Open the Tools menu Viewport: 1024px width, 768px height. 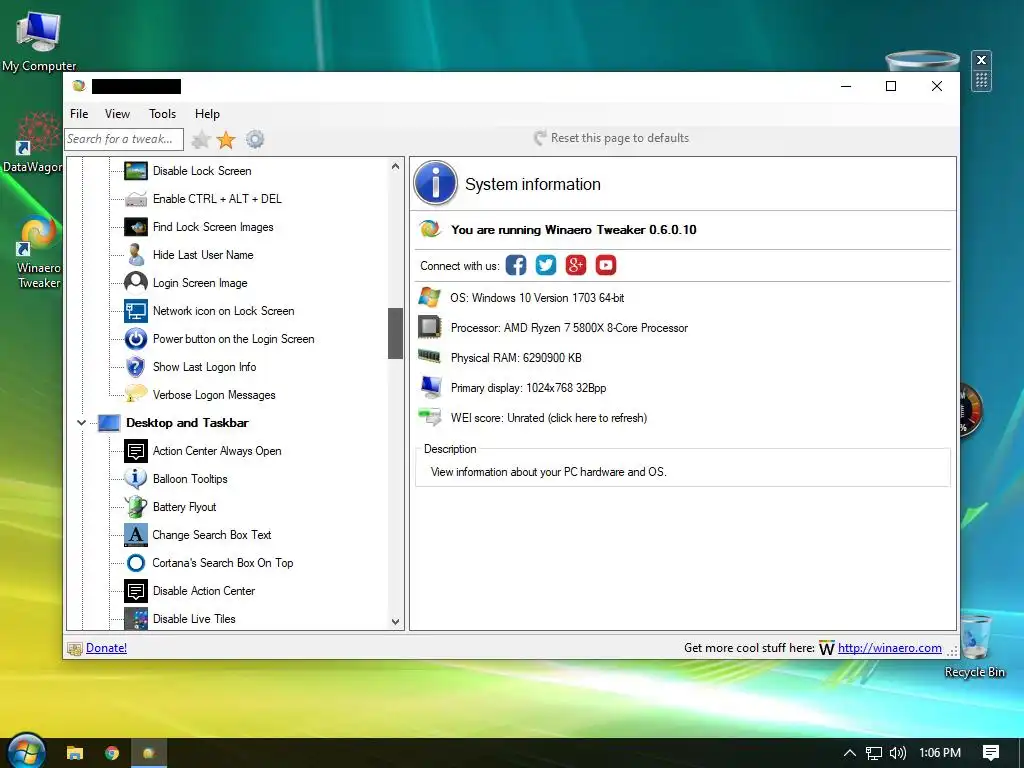[x=163, y=114]
